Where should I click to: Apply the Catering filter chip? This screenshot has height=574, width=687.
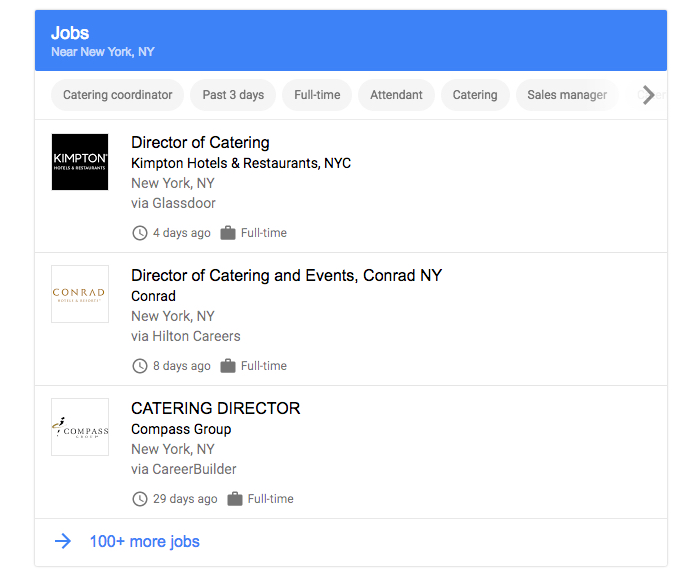tap(475, 95)
